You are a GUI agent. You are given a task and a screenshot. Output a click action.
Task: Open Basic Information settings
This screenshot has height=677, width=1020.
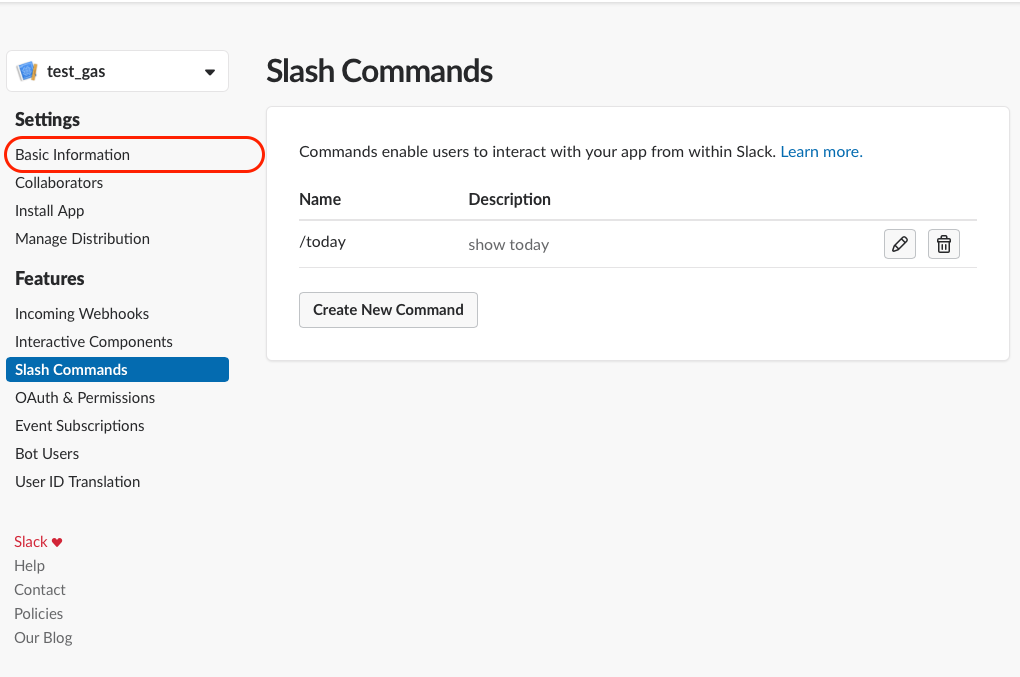pyautogui.click(x=73, y=155)
